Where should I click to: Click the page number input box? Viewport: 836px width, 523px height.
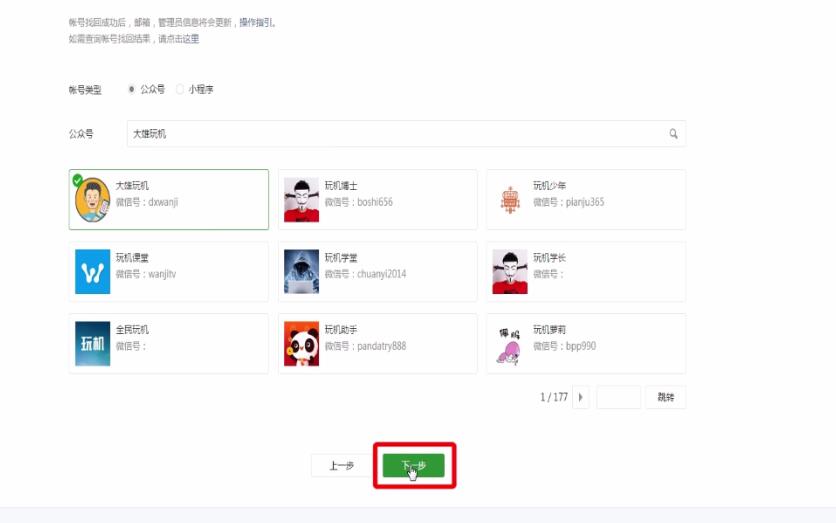point(618,397)
